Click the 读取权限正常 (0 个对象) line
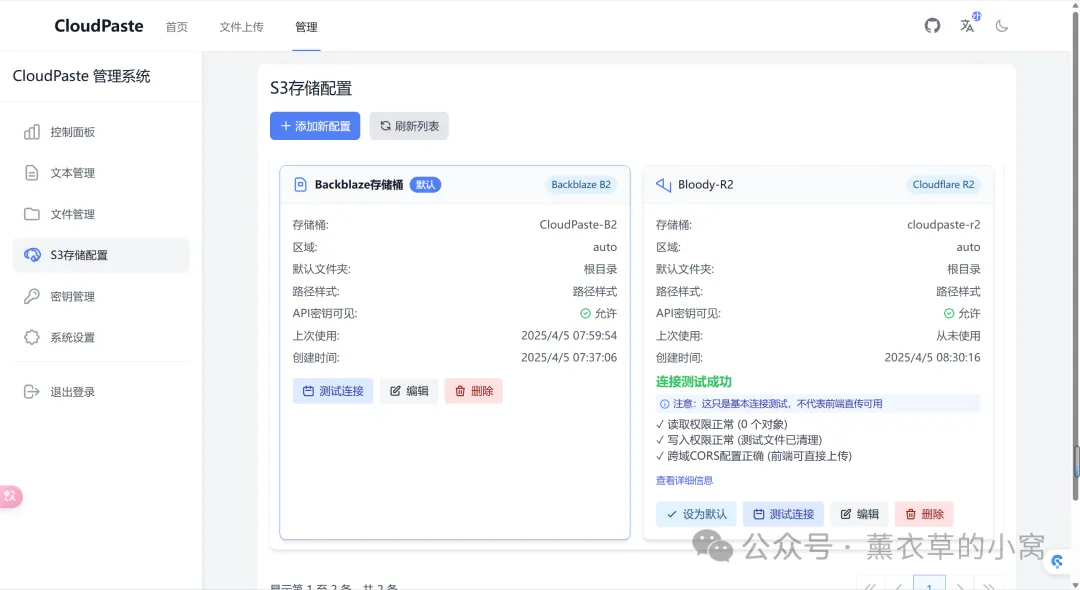This screenshot has height=590, width=1080. [722, 424]
